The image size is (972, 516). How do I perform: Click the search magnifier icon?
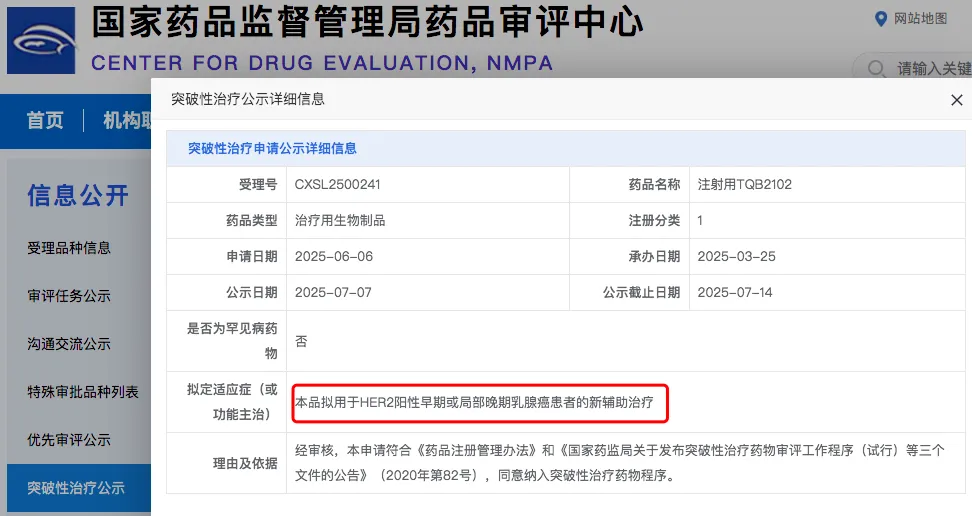pyautogui.click(x=876, y=68)
